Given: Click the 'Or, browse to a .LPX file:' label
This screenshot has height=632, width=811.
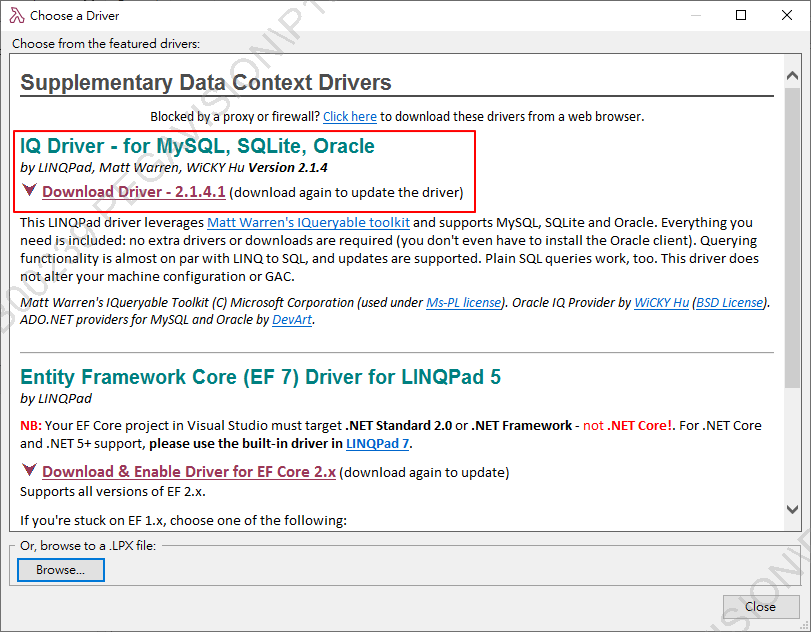Looking at the screenshot, I should pos(87,546).
